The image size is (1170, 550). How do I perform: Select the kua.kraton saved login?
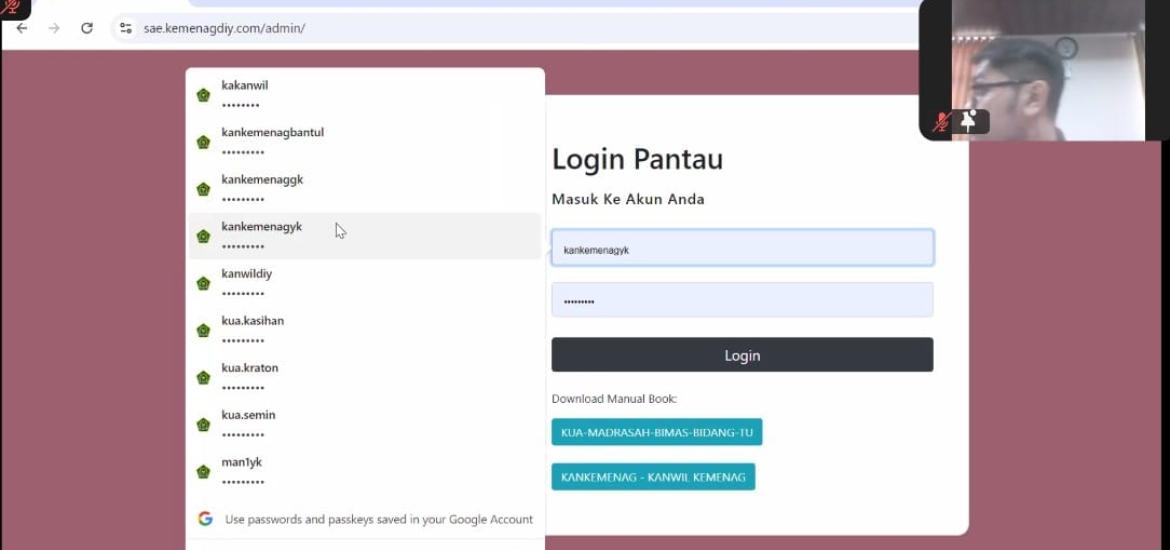coord(365,377)
